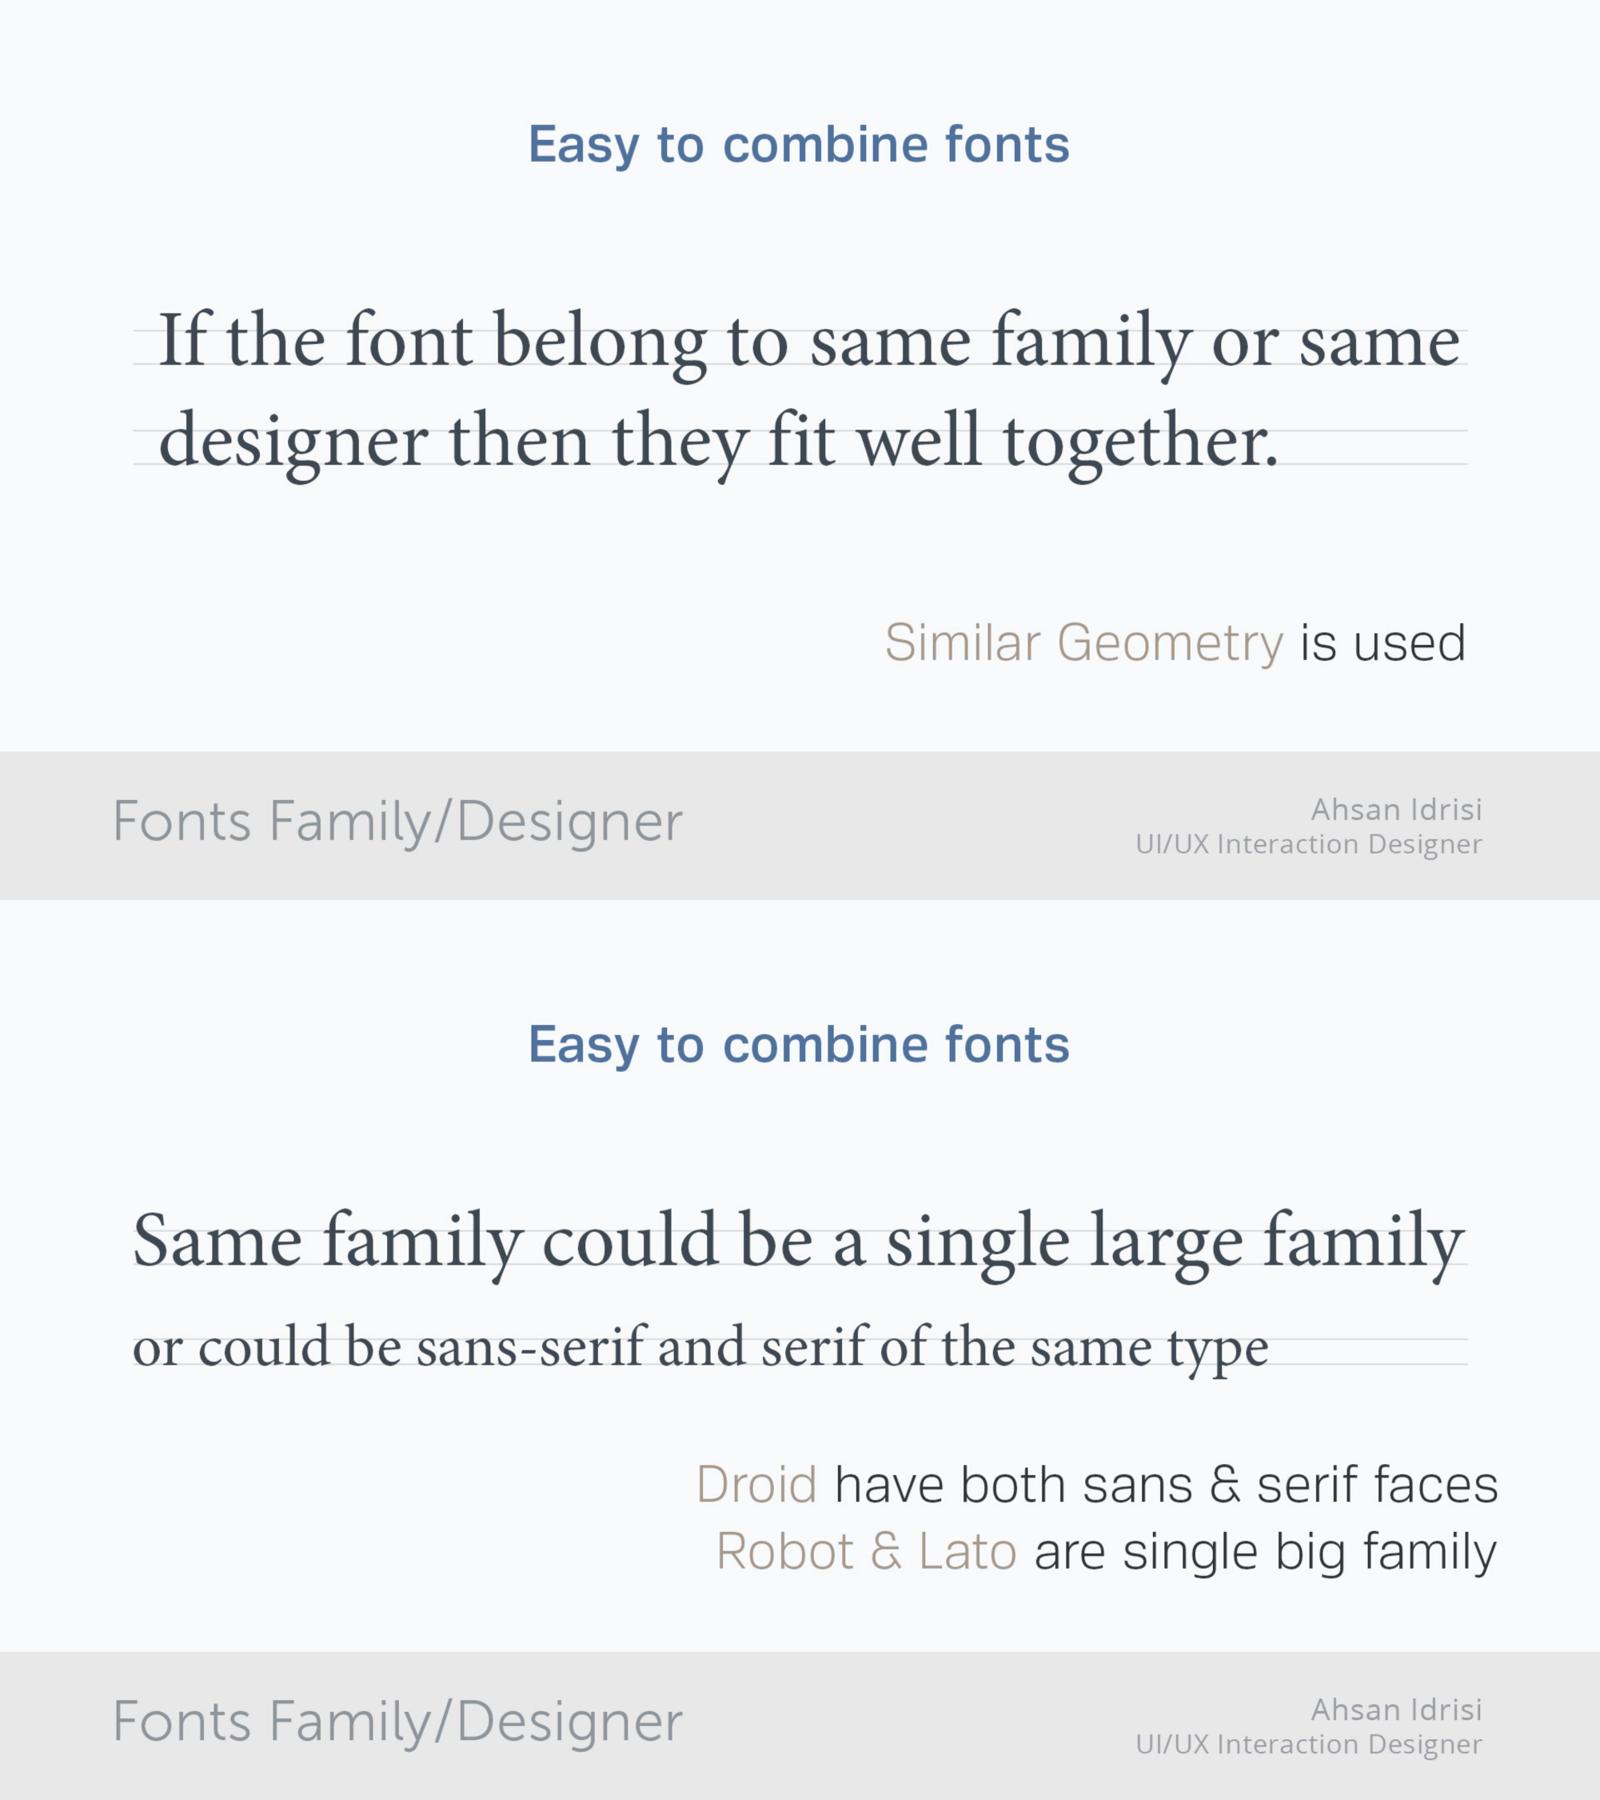Image resolution: width=1600 pixels, height=1800 pixels.
Task: Click the word 'together.' in the first slide
Action: pyautogui.click(x=1141, y=444)
